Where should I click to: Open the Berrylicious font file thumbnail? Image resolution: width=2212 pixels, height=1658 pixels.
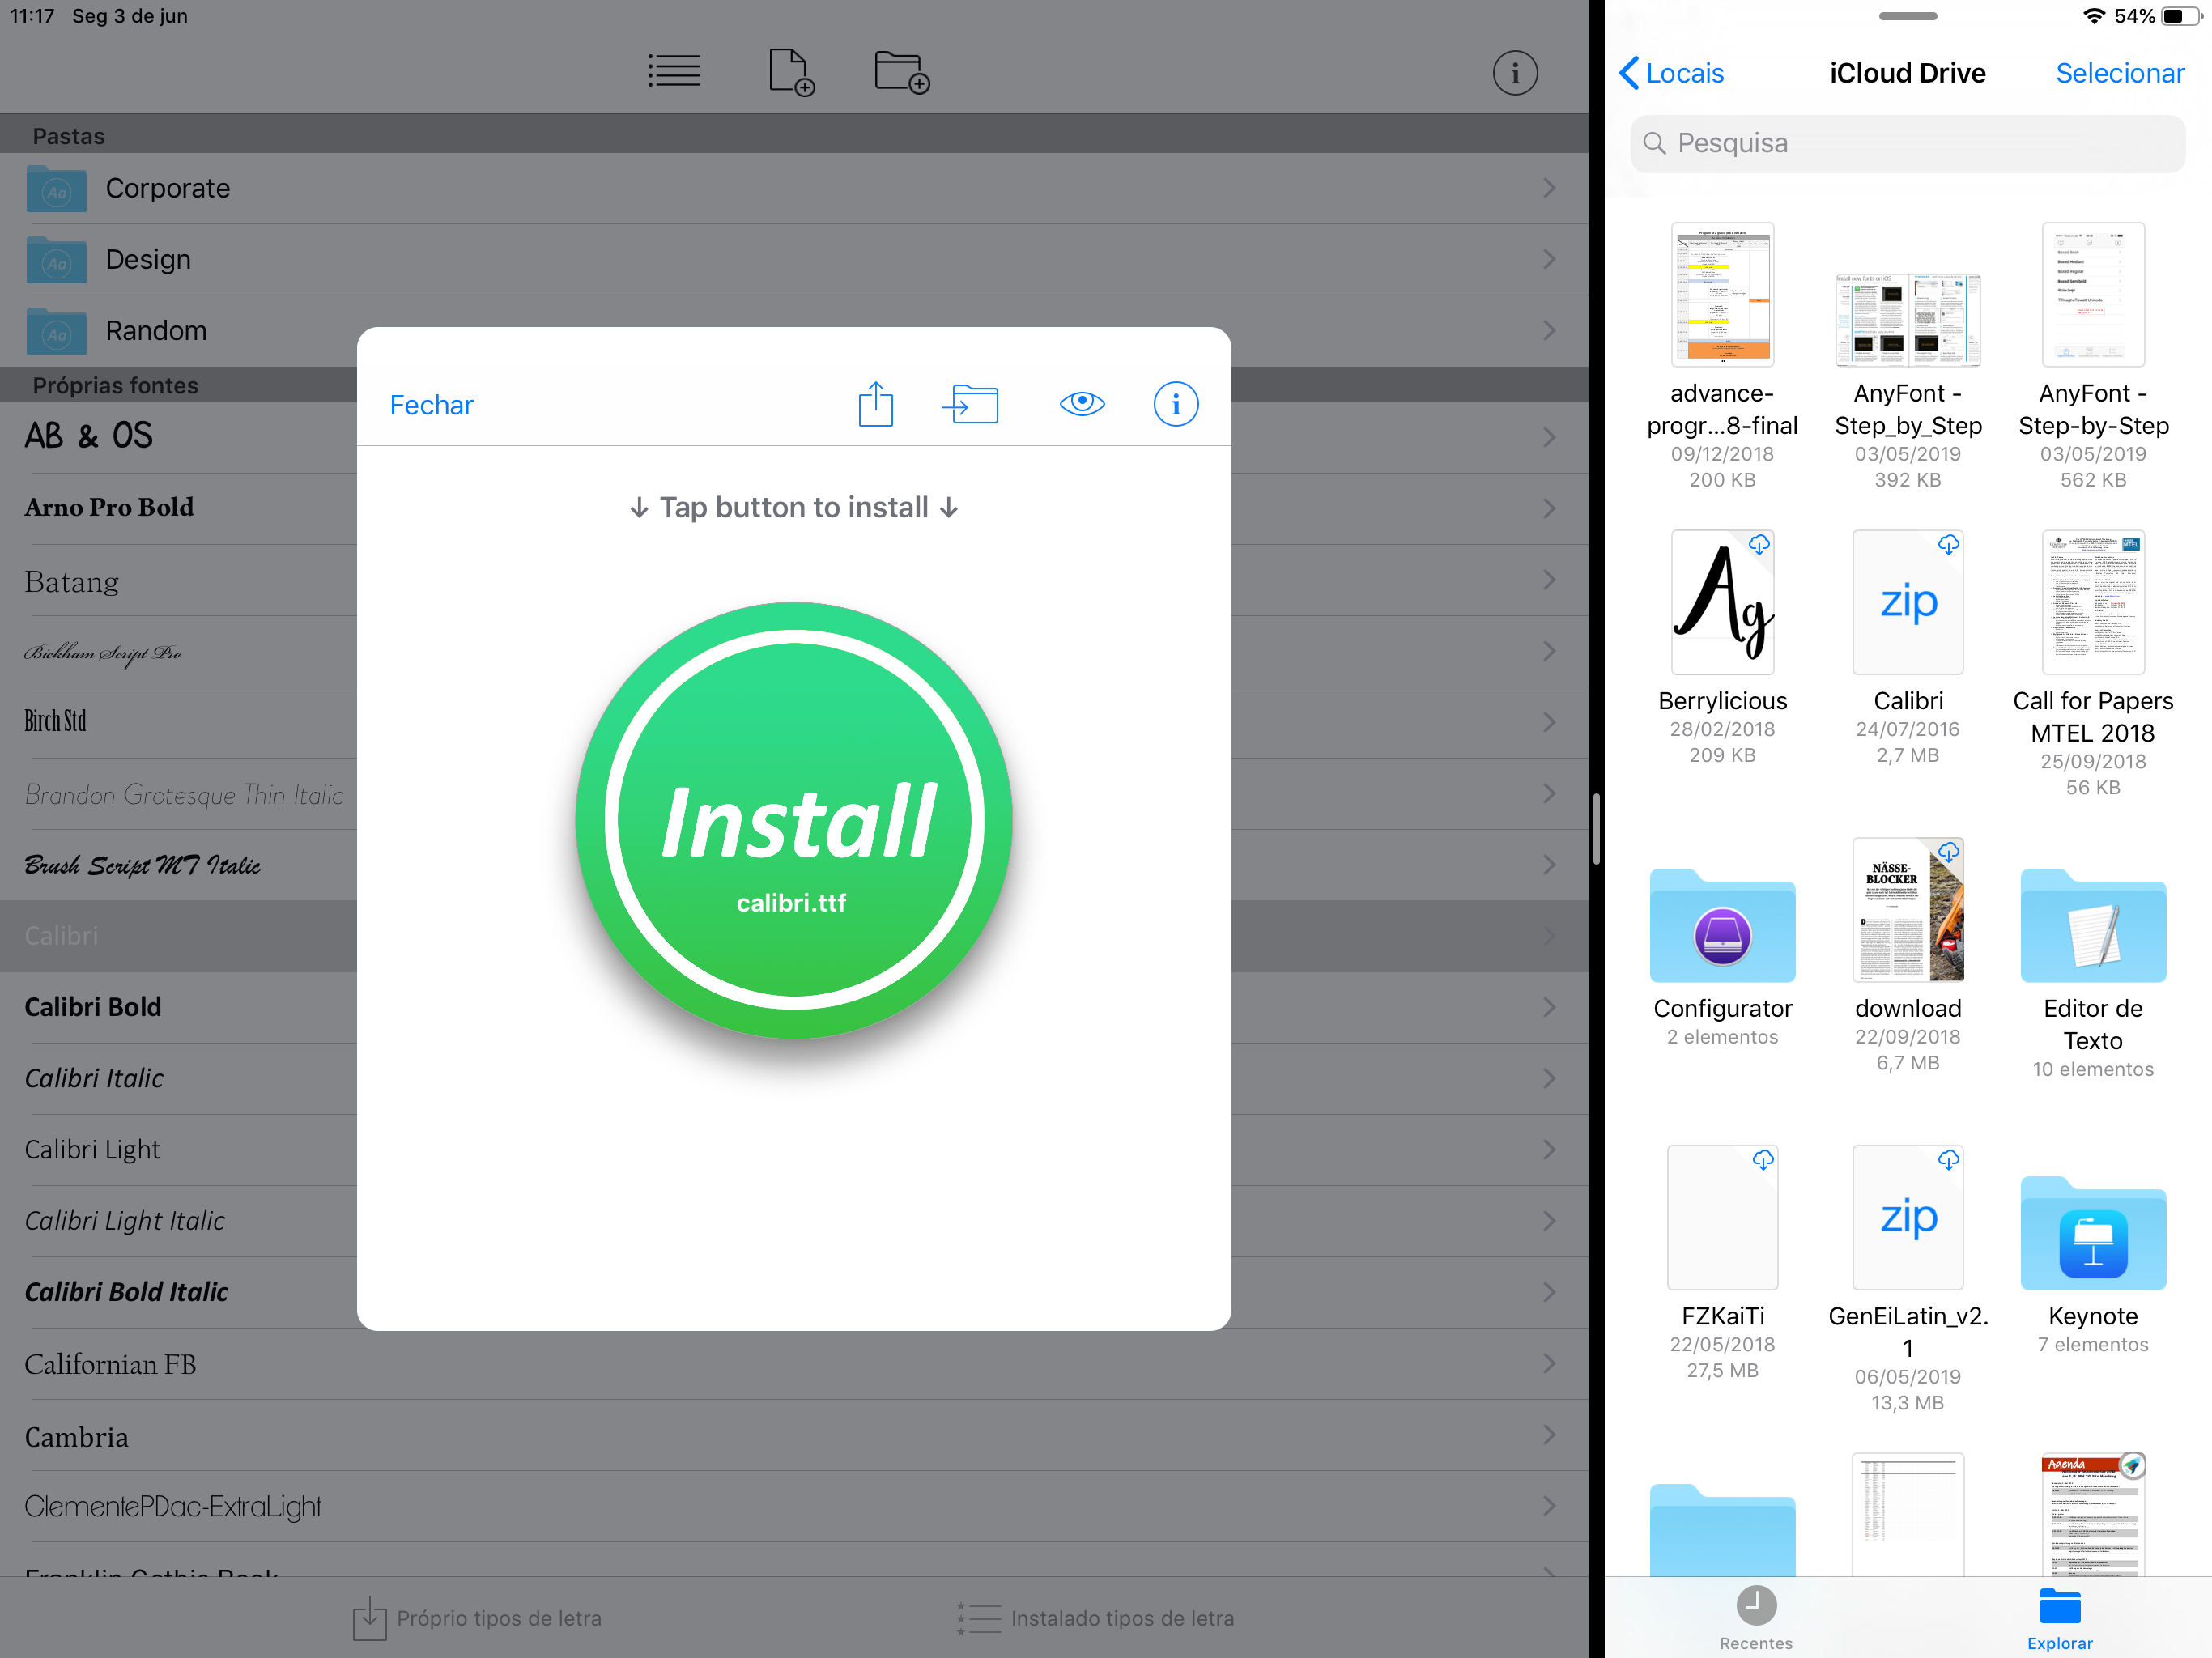(x=1722, y=603)
